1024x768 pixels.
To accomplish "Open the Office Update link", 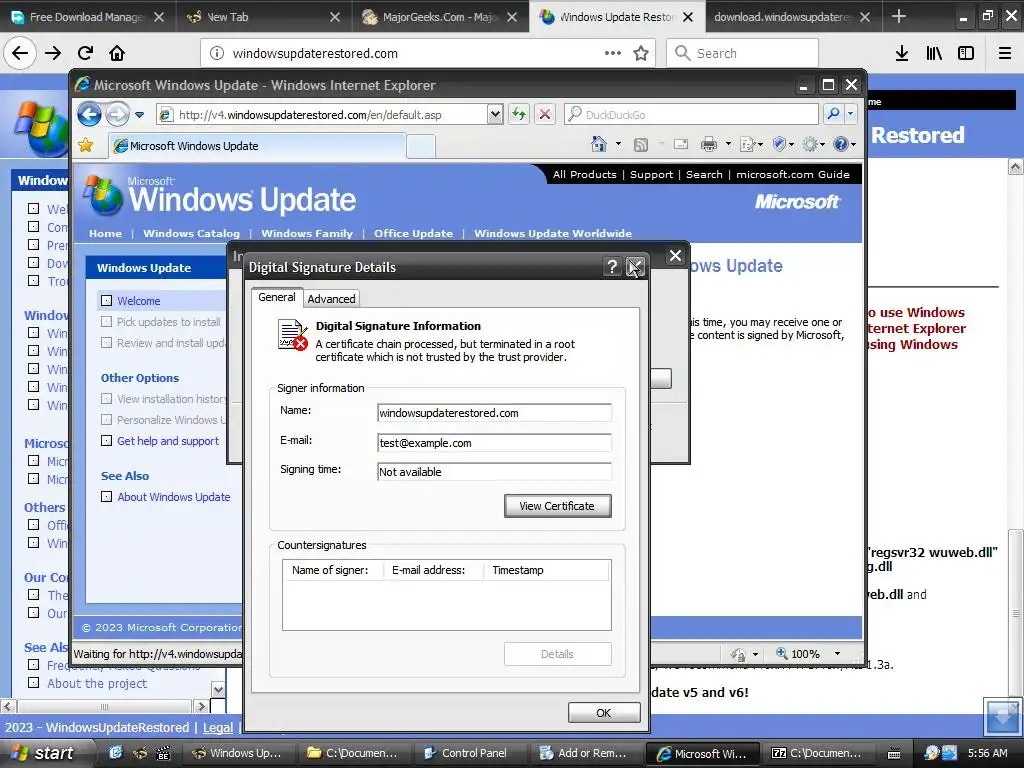I will (x=413, y=233).
